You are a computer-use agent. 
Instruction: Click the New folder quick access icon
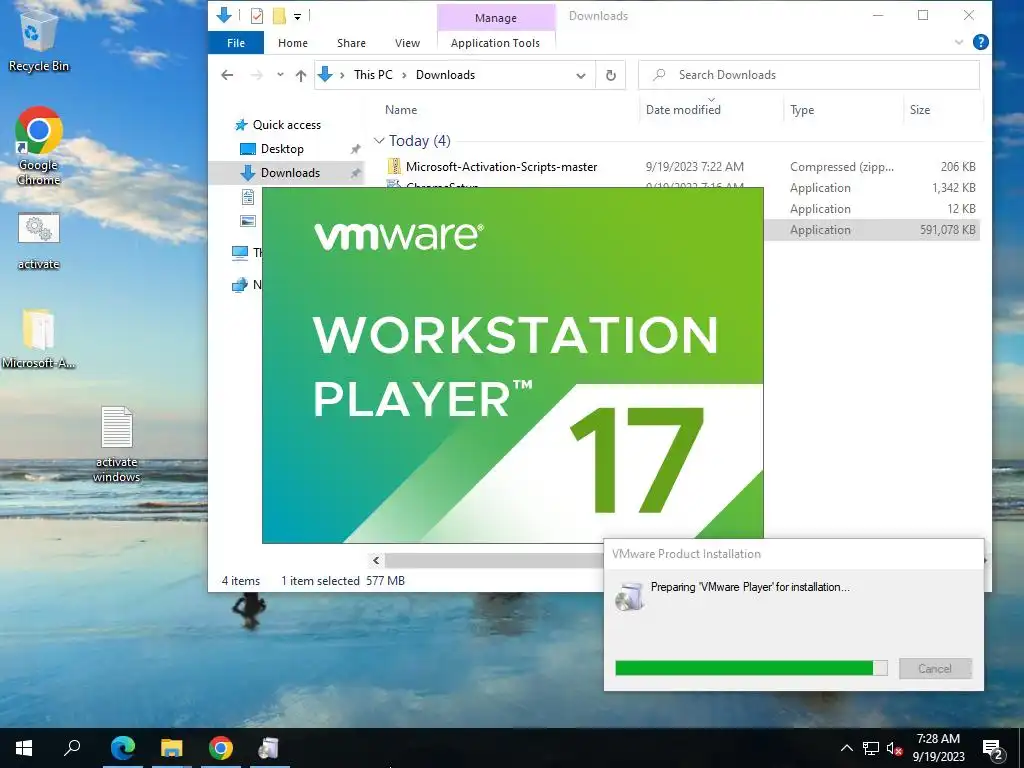pos(279,16)
